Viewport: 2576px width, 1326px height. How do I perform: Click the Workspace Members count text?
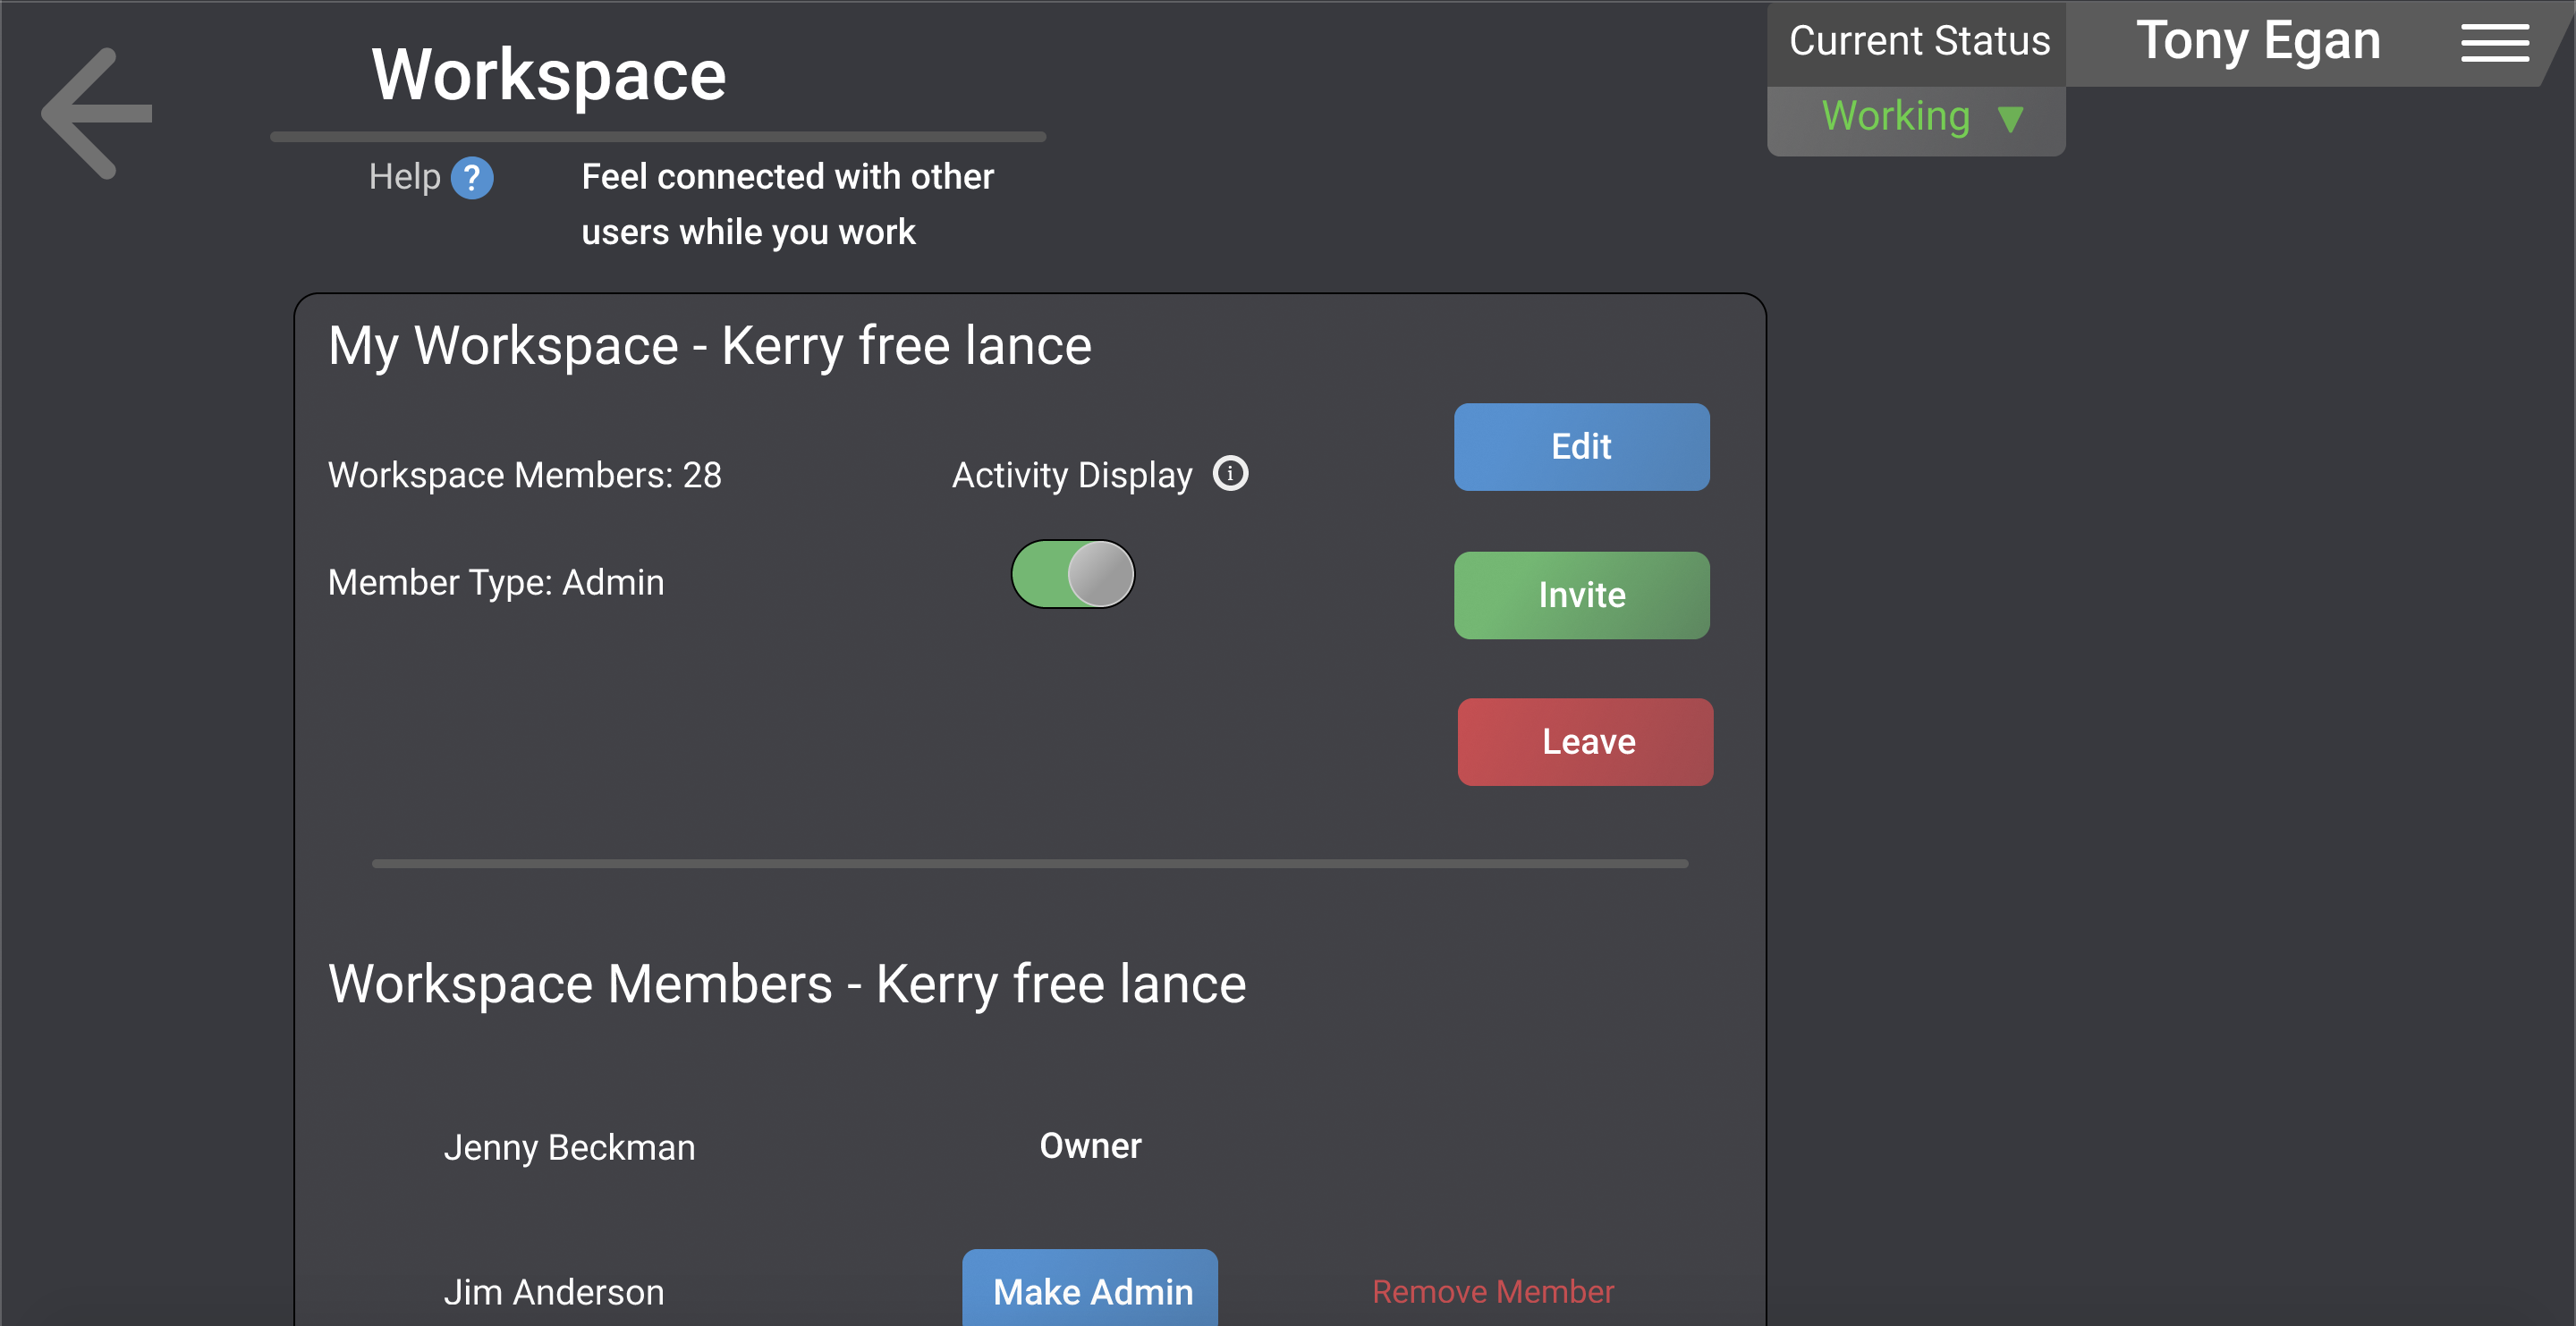pos(524,475)
